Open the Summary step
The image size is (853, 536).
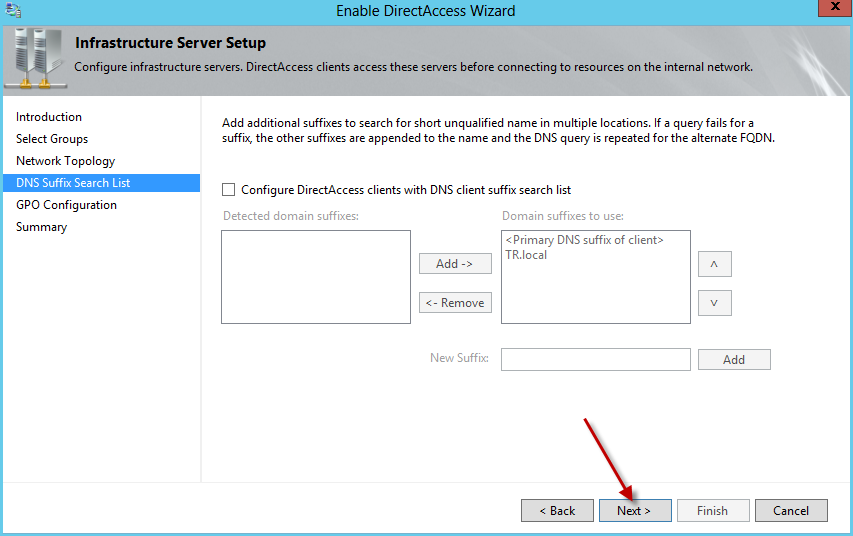(x=41, y=227)
